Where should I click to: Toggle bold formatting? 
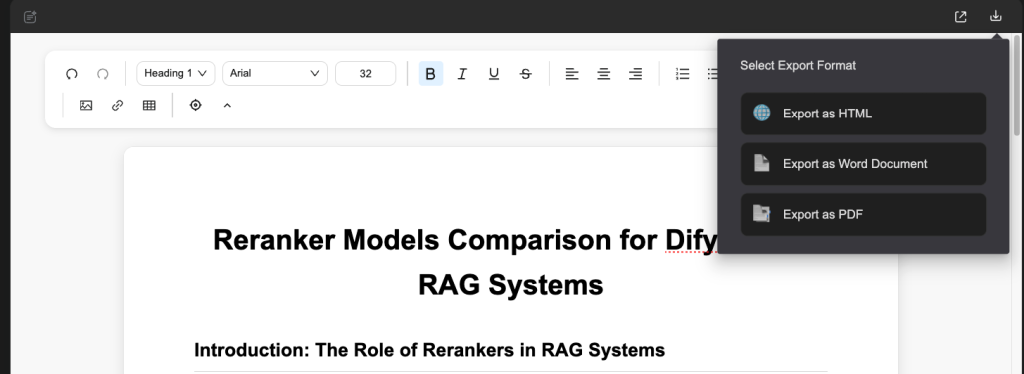click(430, 74)
